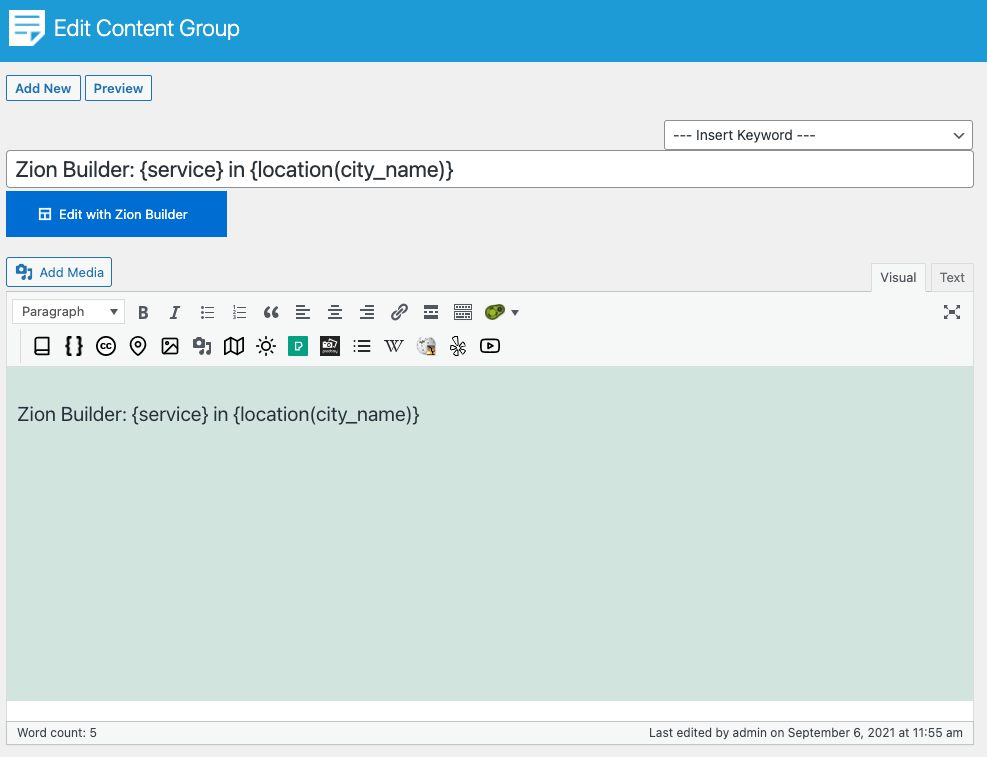The width and height of the screenshot is (987, 757).
Task: Apply blockquote formatting
Action: 271,312
